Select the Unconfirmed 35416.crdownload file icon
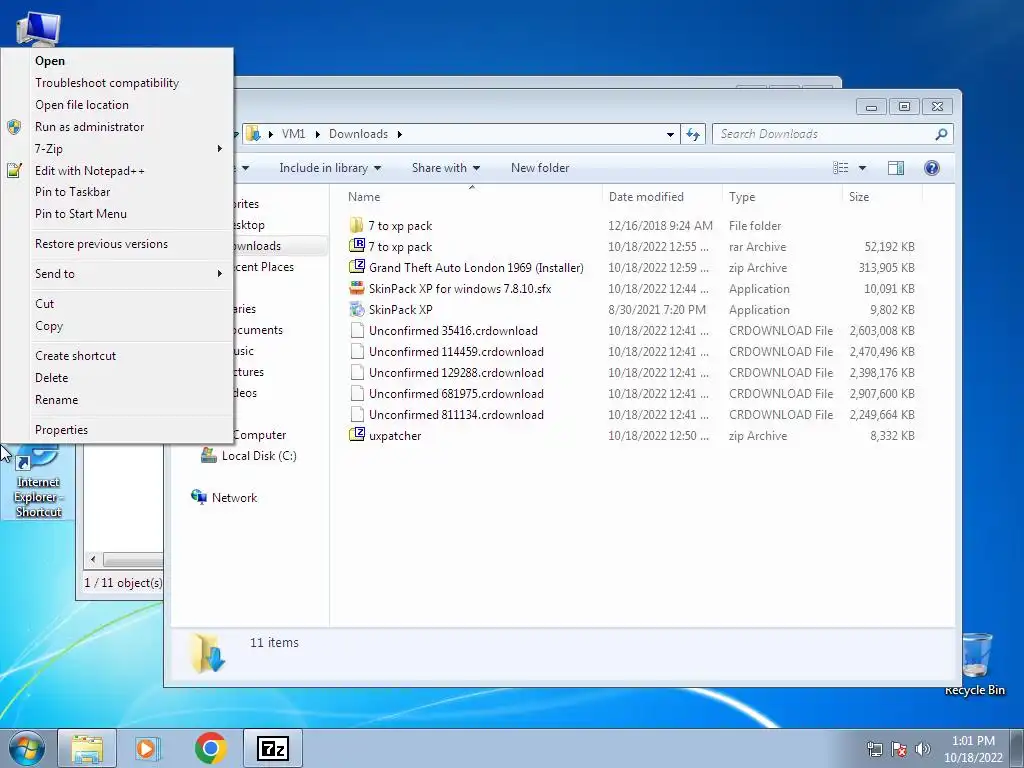This screenshot has width=1024, height=768. pyautogui.click(x=357, y=330)
